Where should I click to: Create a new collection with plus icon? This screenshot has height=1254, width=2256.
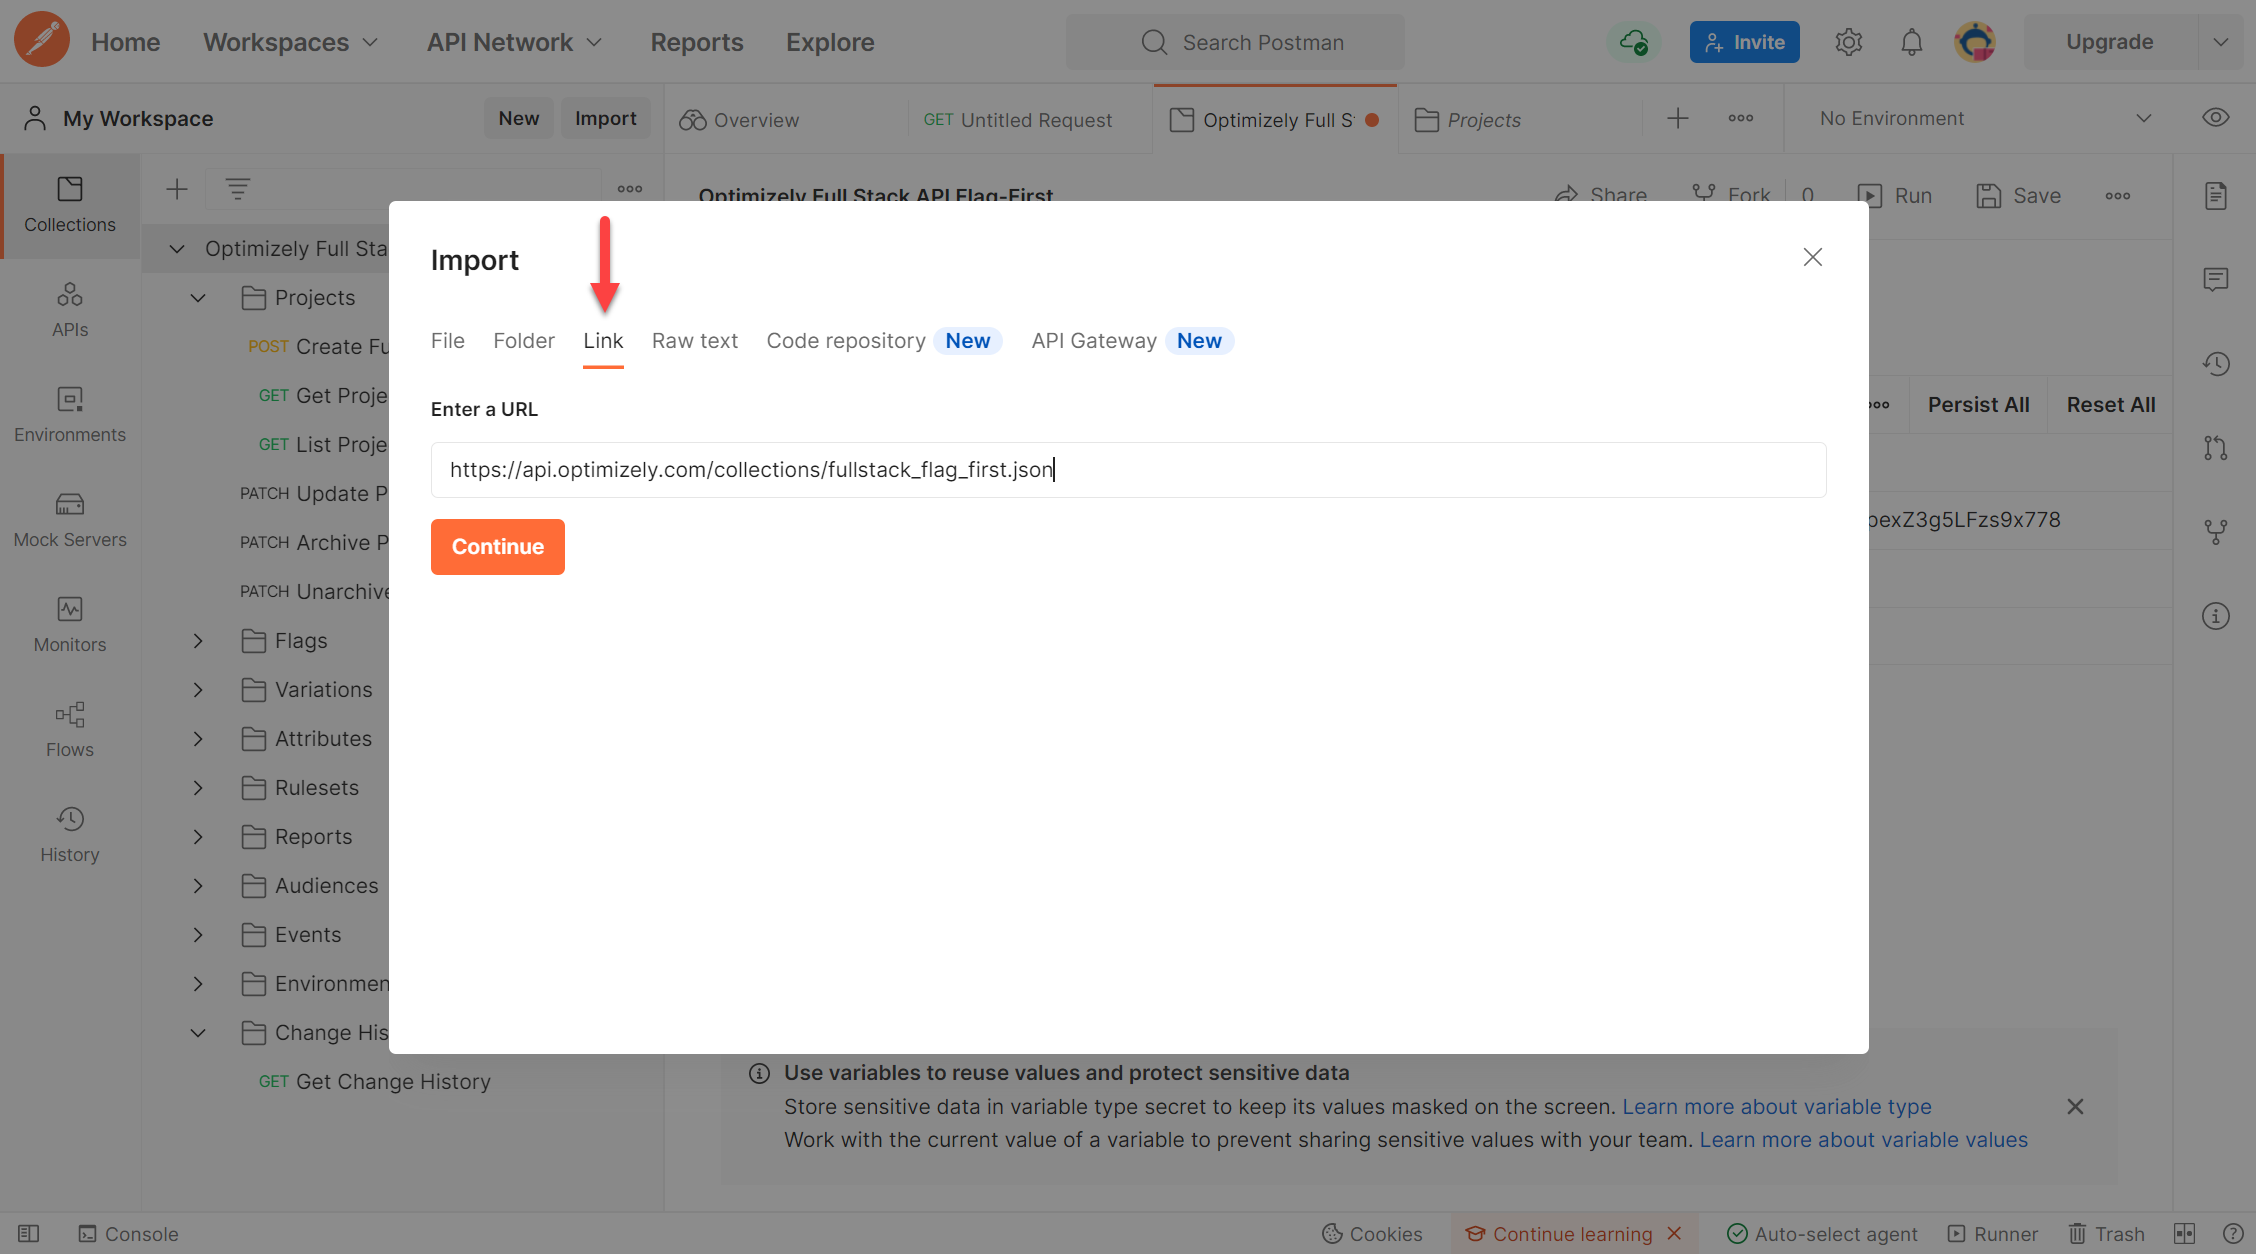(177, 189)
